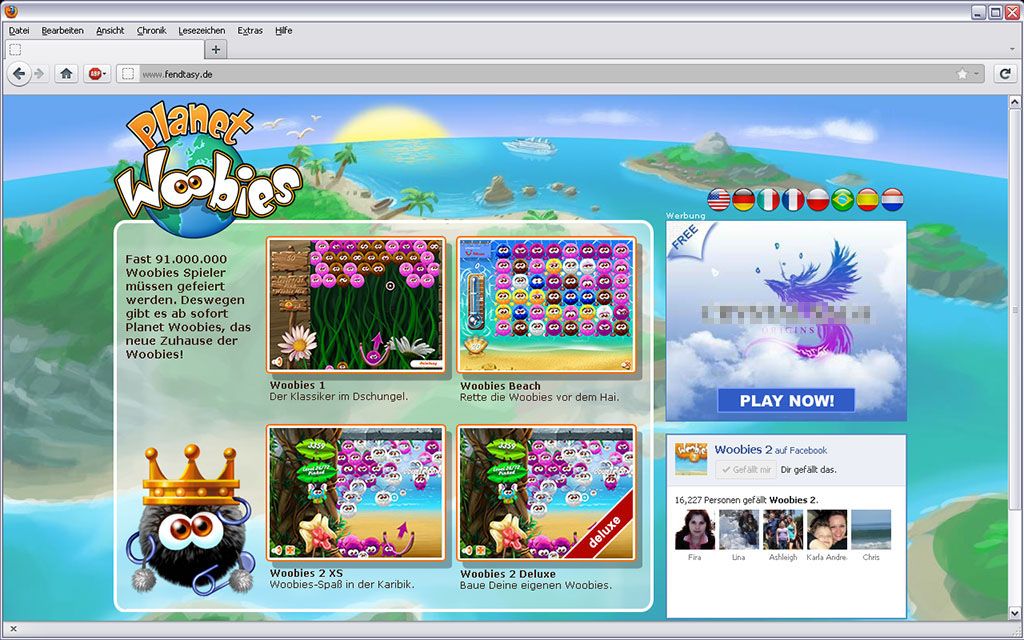Click 'Woobies-Spaß in der Karibik.' text

342,584
